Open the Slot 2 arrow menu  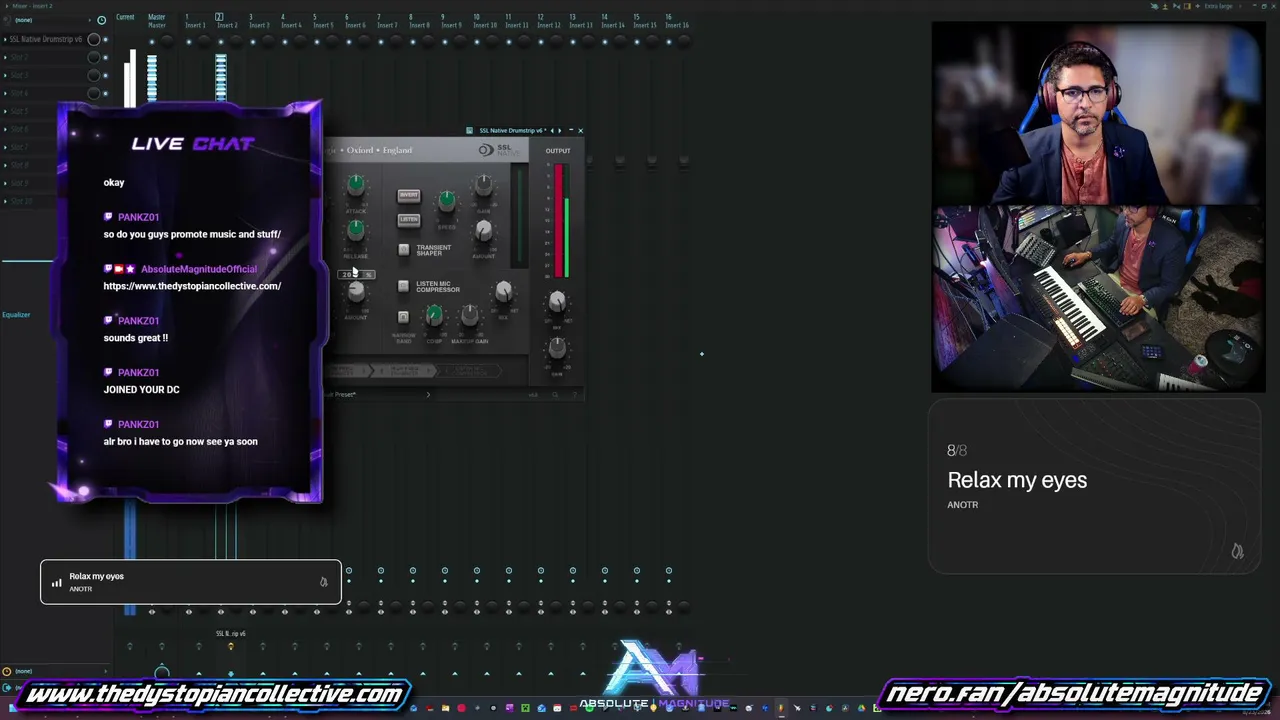(5, 57)
